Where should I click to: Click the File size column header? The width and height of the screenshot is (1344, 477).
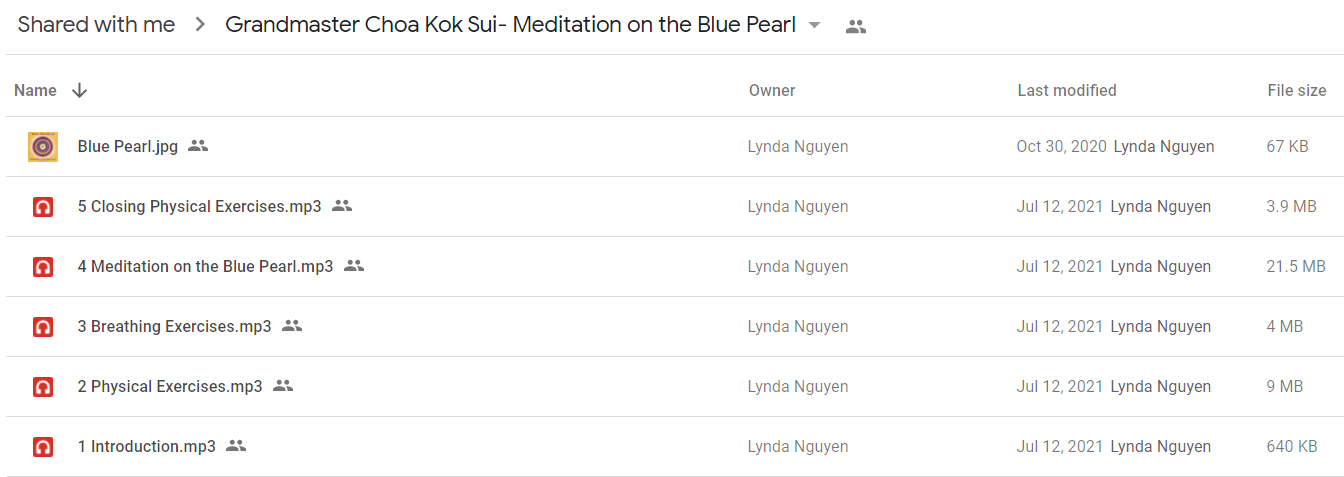coord(1297,90)
